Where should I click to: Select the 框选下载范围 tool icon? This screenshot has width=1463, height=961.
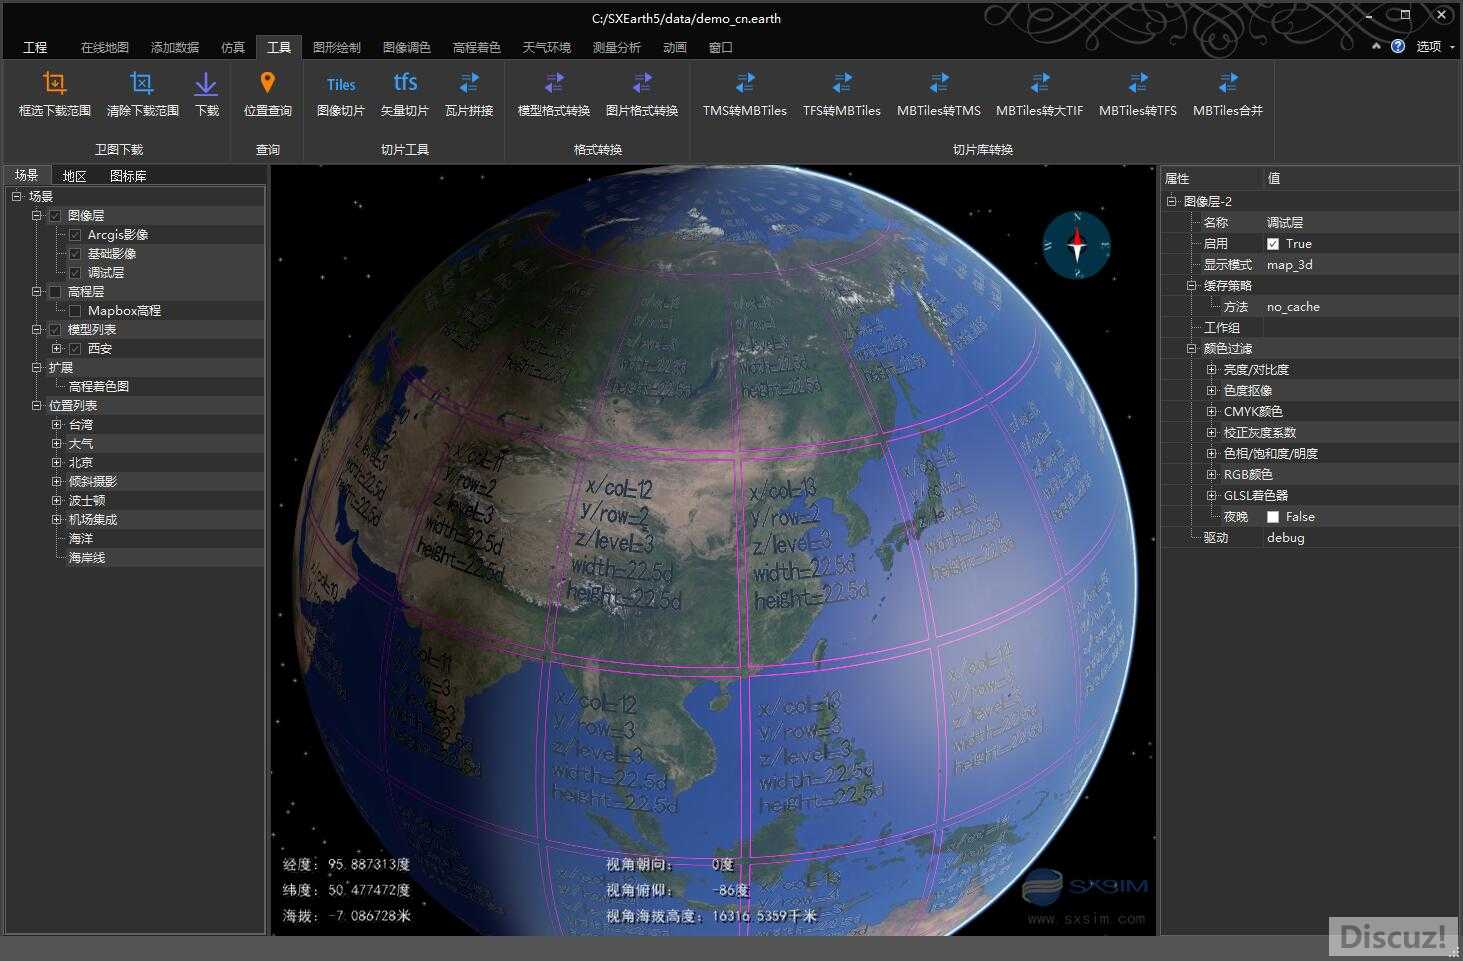[x=55, y=83]
